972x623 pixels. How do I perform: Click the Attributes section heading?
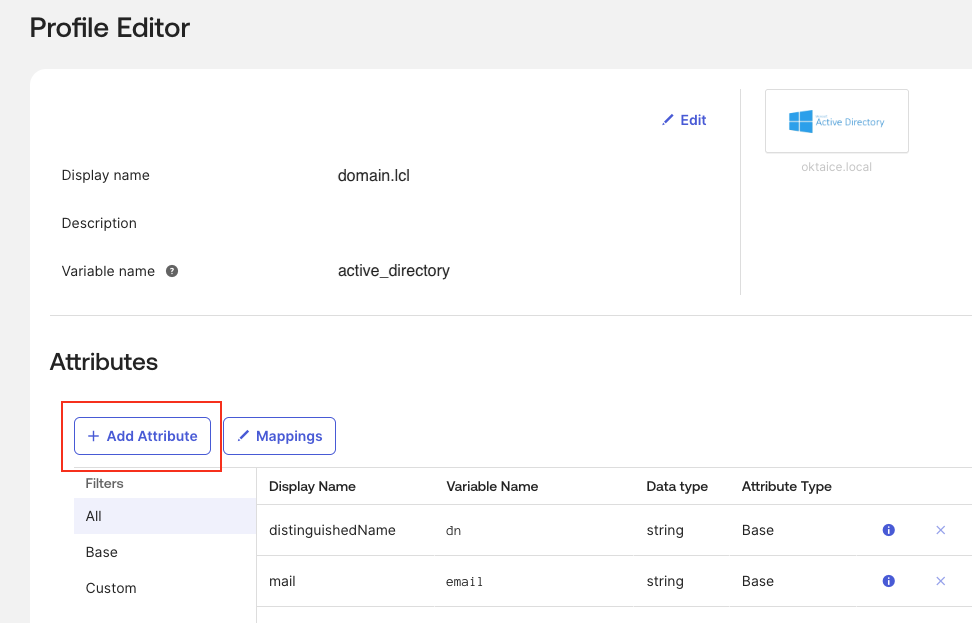tap(104, 361)
